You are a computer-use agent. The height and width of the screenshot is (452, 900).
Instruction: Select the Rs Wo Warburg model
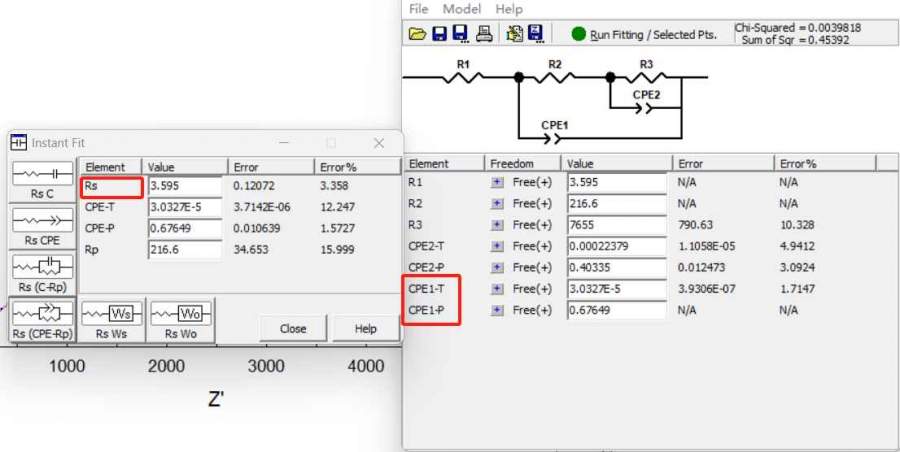[x=180, y=320]
